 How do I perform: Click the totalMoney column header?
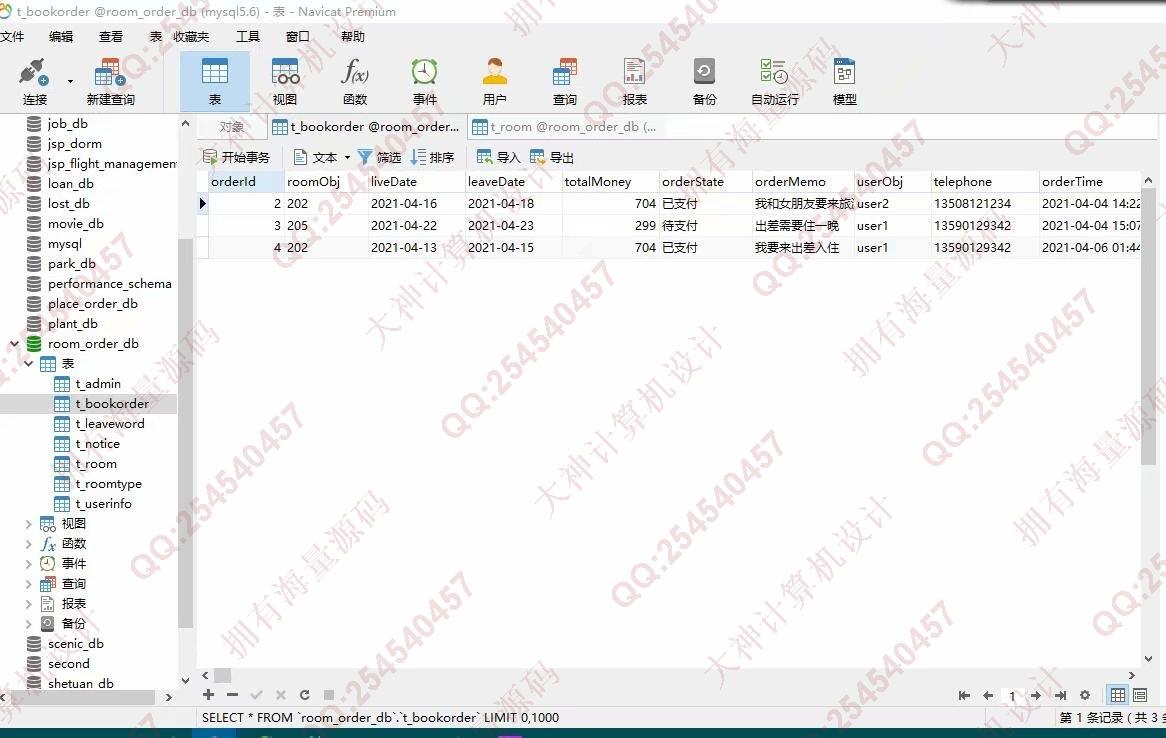coord(610,182)
